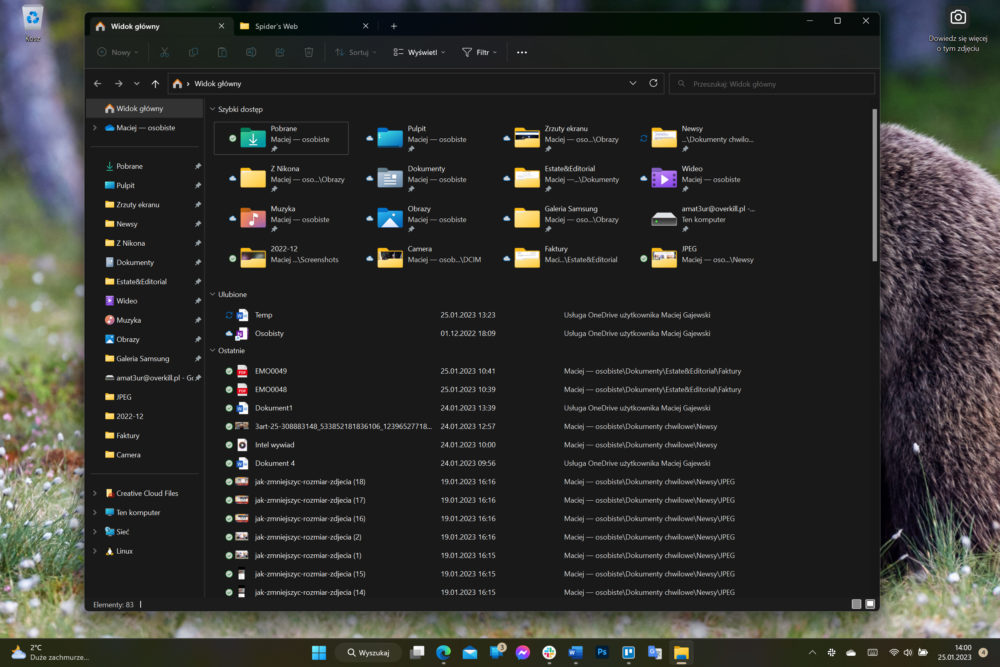
Task: Open the Windows Start menu
Action: 319,652
